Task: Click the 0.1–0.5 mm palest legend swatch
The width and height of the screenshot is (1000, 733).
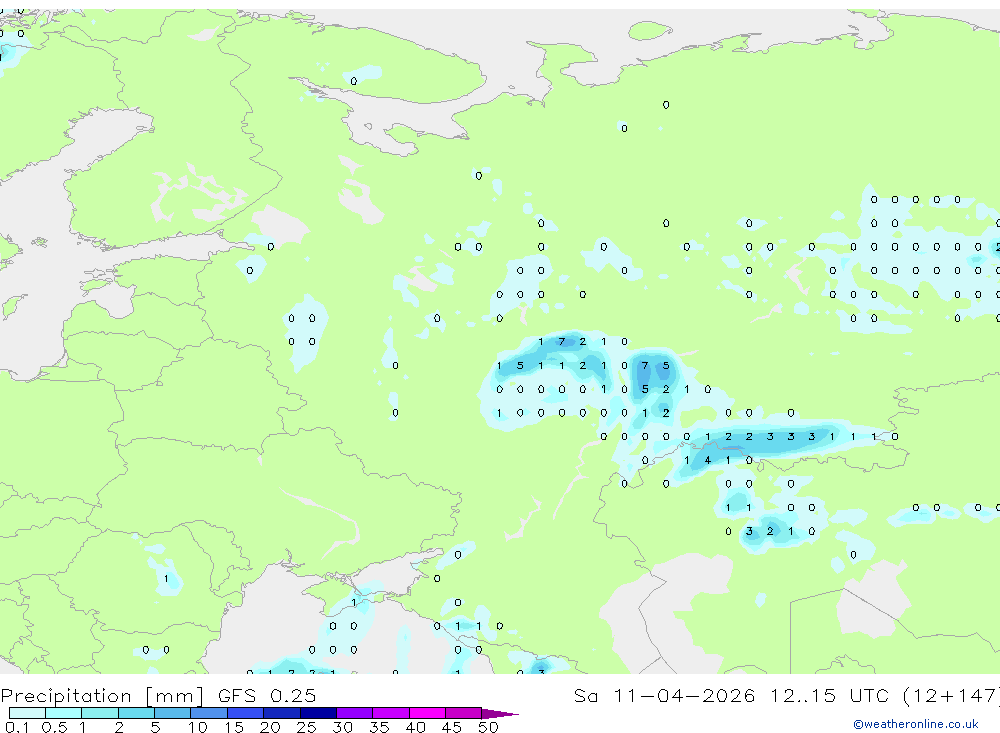Action: point(27,713)
